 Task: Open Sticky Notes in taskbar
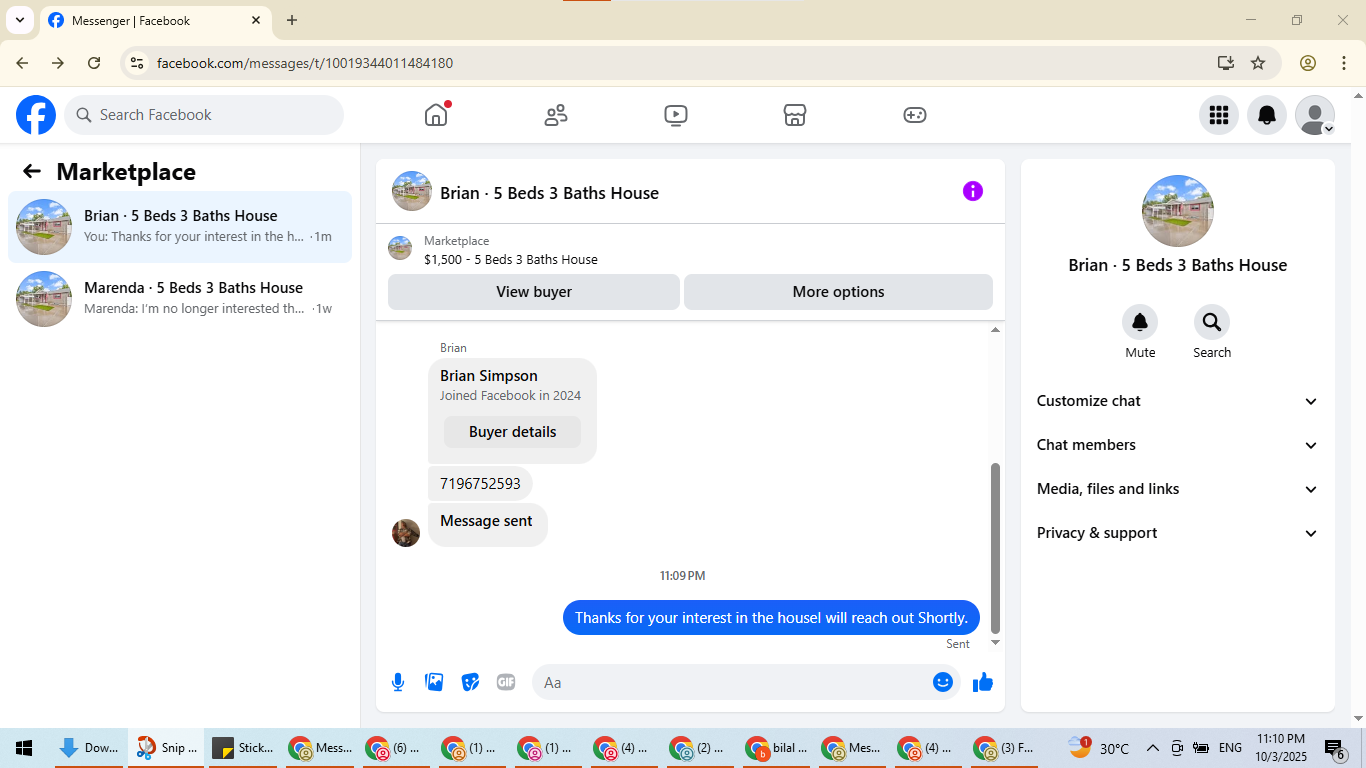tap(243, 748)
